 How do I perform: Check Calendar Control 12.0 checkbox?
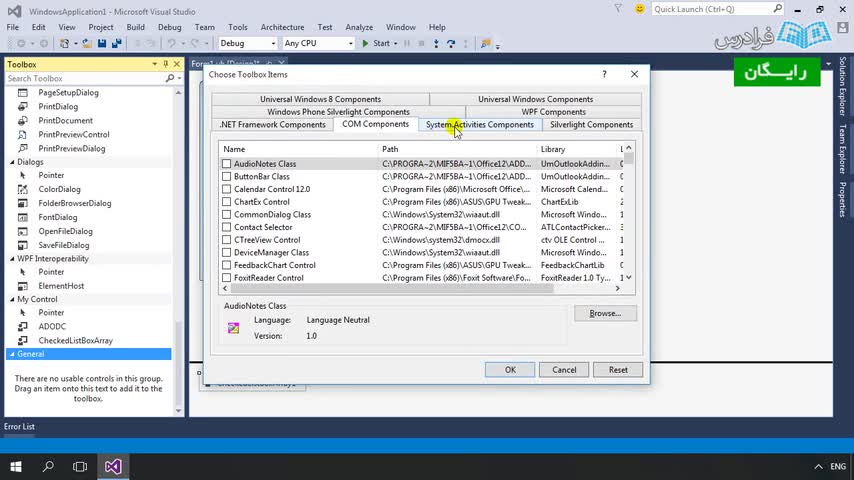point(227,189)
